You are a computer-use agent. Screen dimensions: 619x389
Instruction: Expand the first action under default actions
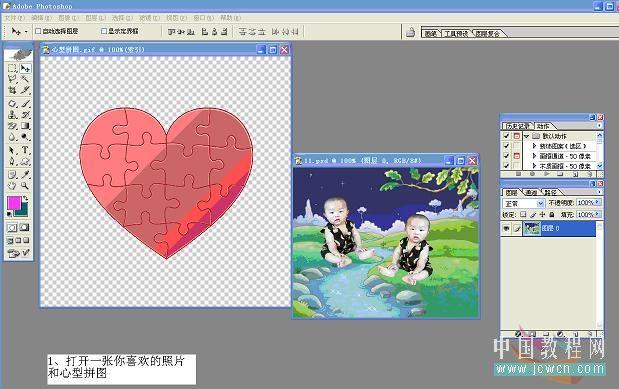tap(534, 146)
